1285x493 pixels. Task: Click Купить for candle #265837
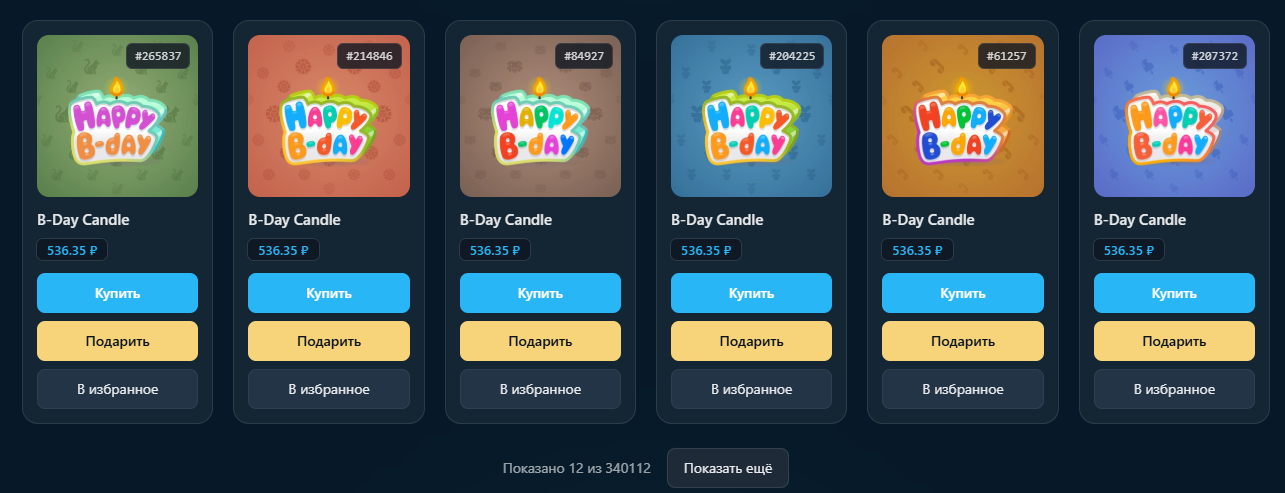coord(117,293)
